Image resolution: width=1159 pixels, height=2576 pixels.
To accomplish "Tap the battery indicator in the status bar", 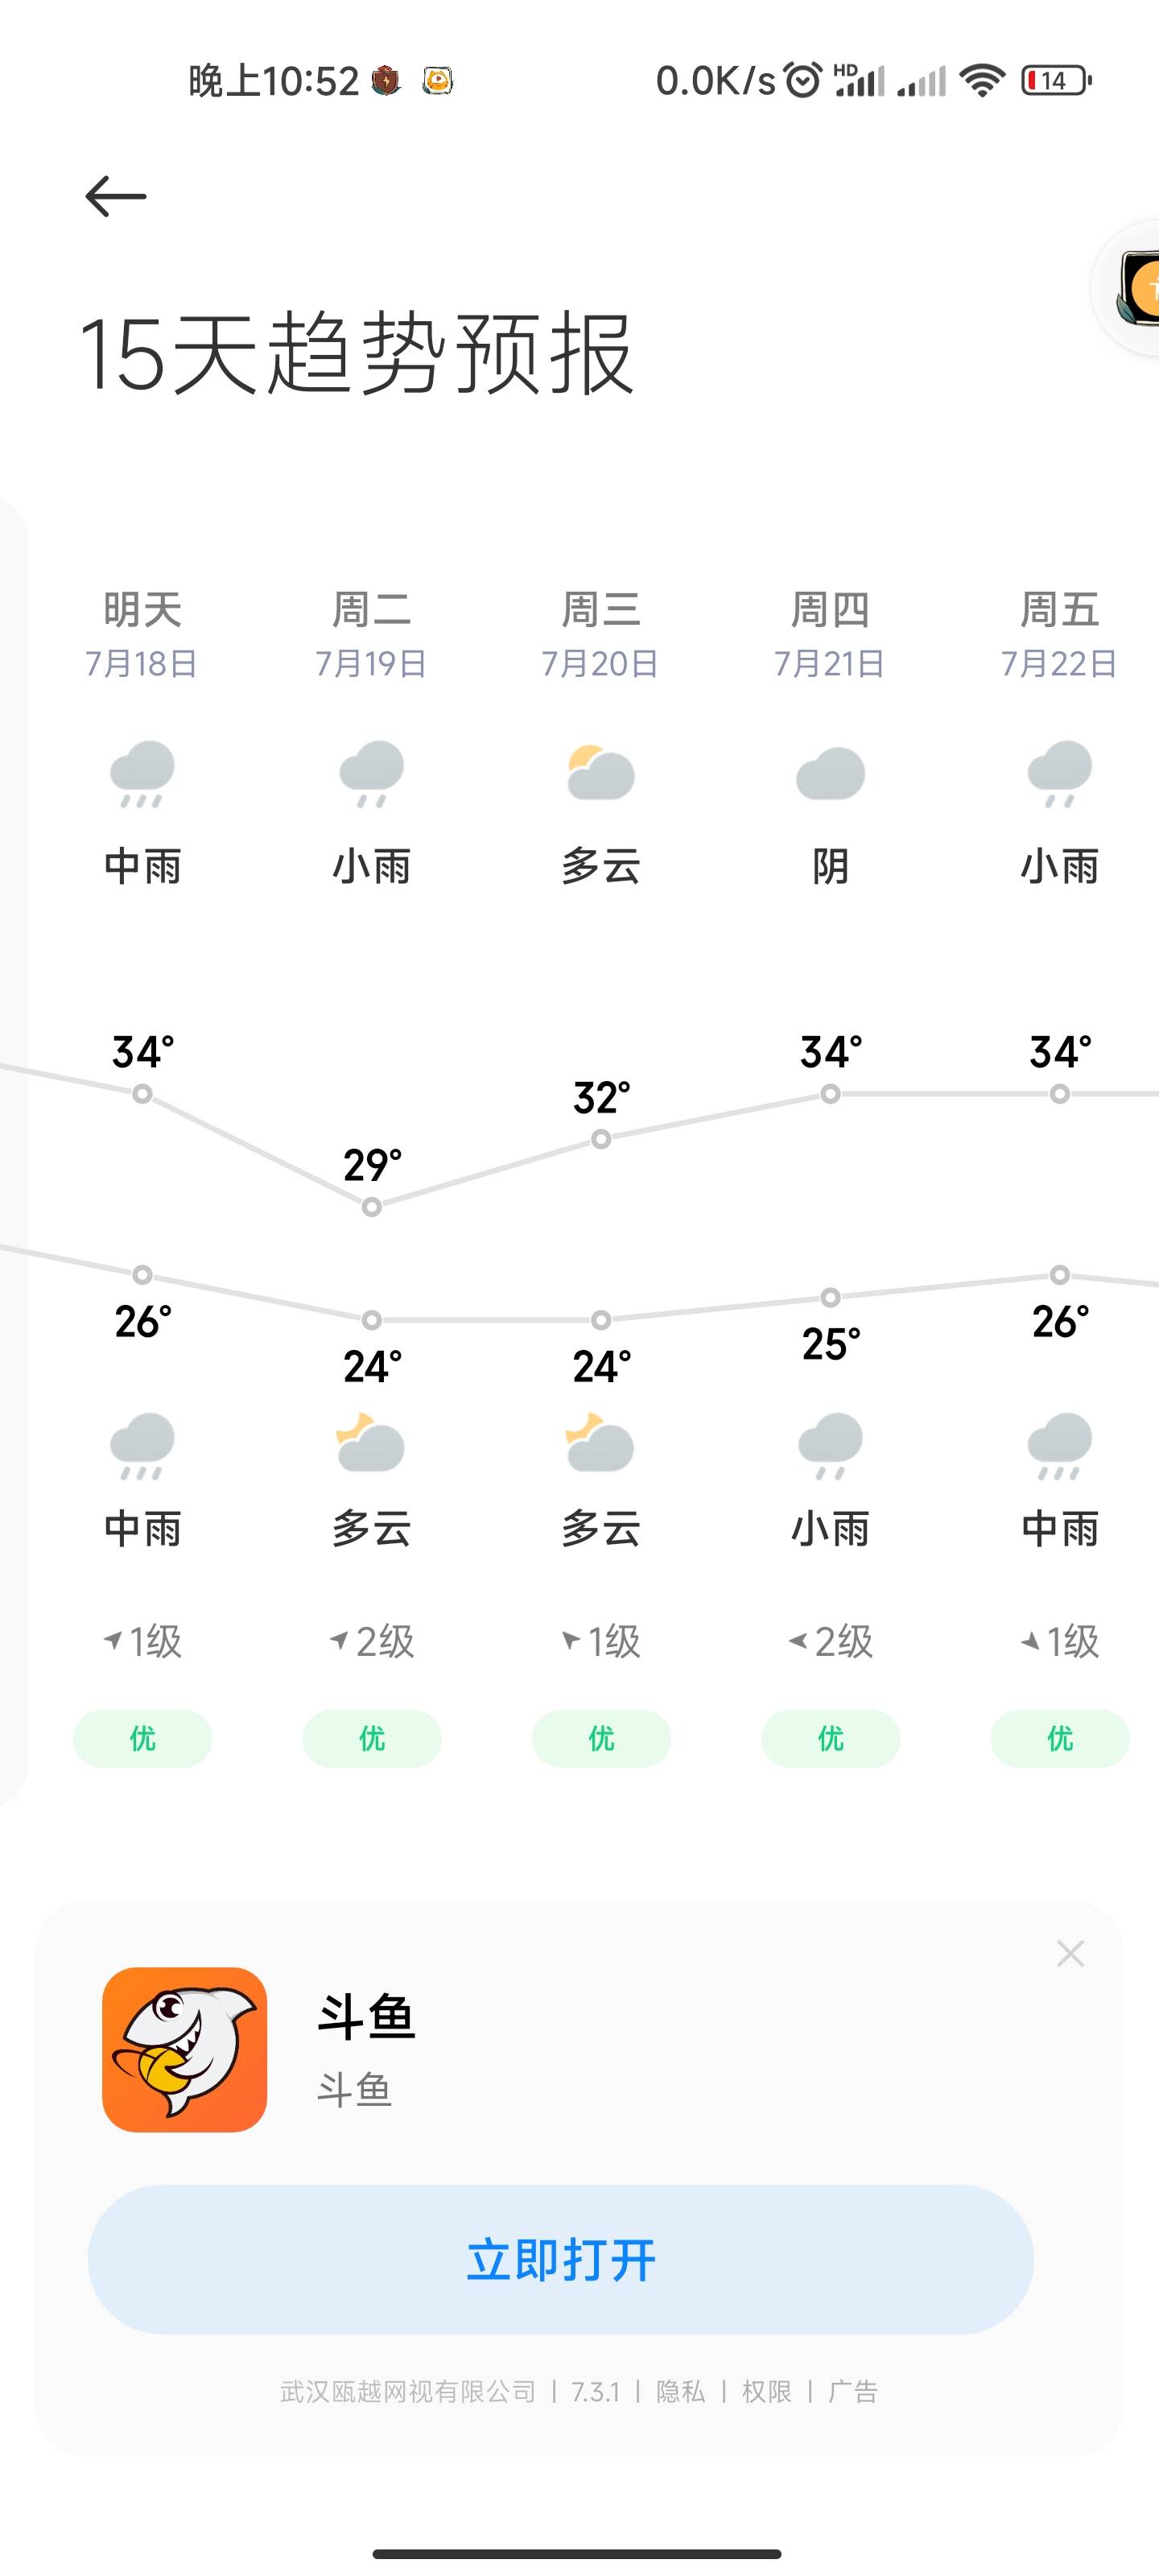I will [1056, 80].
